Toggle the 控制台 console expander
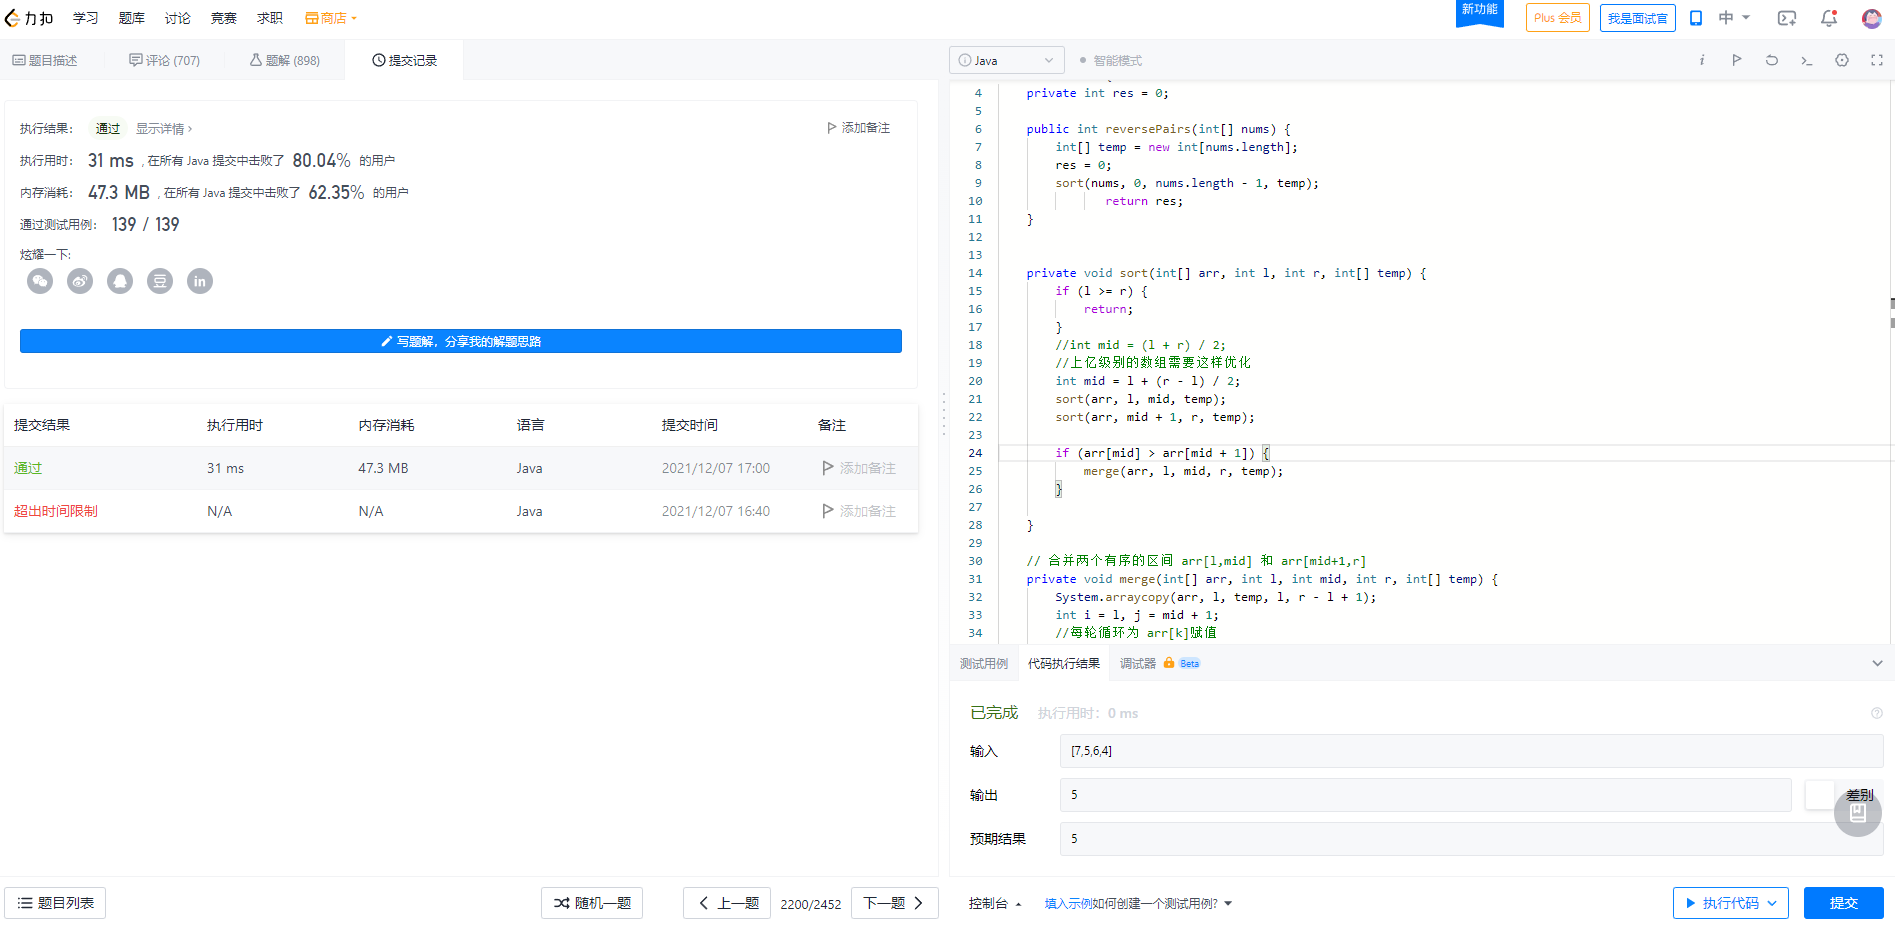The image size is (1895, 927). (x=995, y=903)
